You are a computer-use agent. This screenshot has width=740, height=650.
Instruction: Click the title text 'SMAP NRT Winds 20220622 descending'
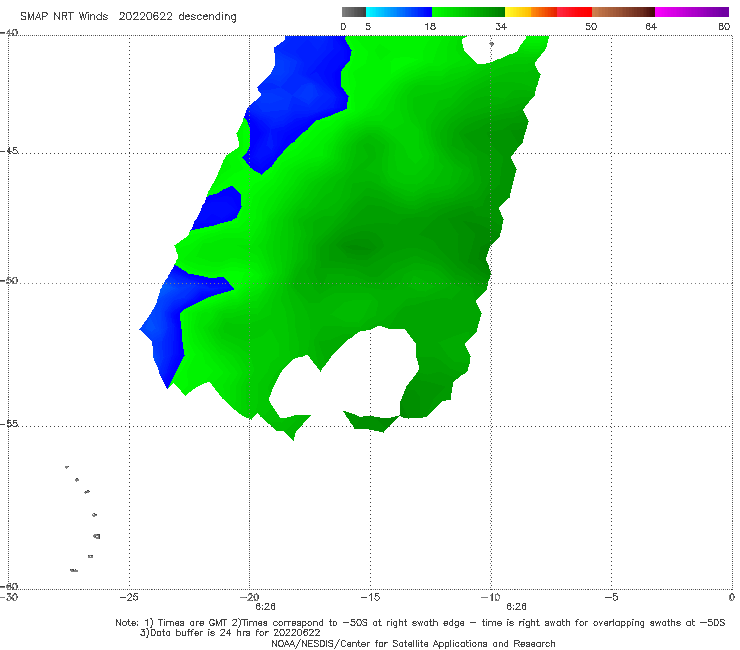[128, 17]
